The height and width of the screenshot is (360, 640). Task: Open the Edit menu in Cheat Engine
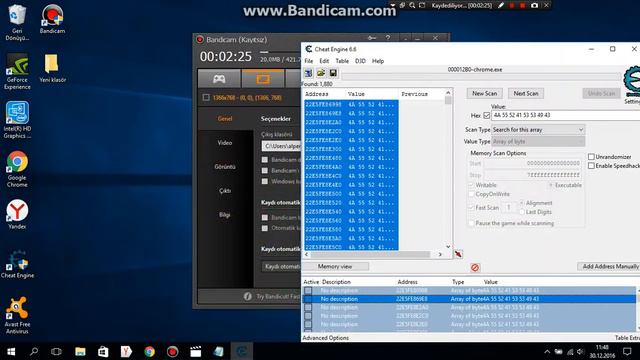(x=324, y=61)
